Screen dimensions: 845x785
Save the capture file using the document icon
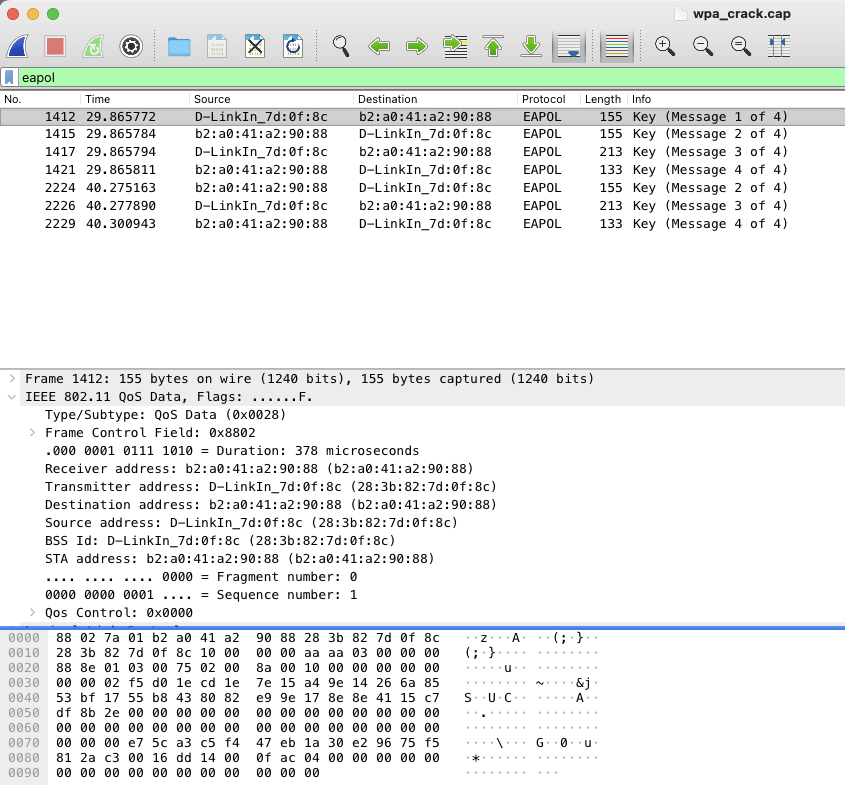[x=217, y=46]
